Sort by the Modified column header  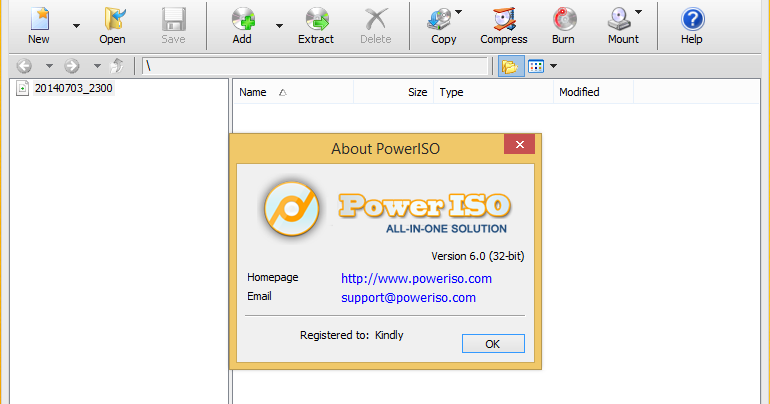[x=593, y=92]
